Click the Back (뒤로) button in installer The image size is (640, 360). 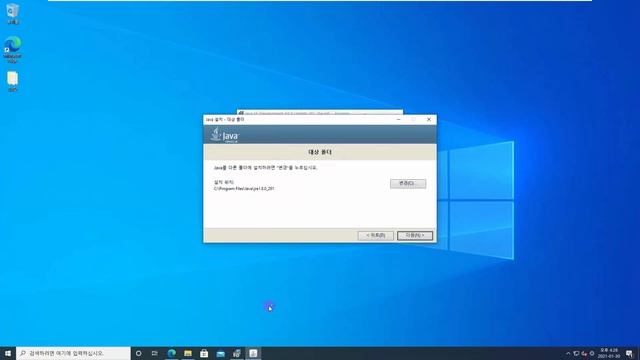tap(376, 236)
